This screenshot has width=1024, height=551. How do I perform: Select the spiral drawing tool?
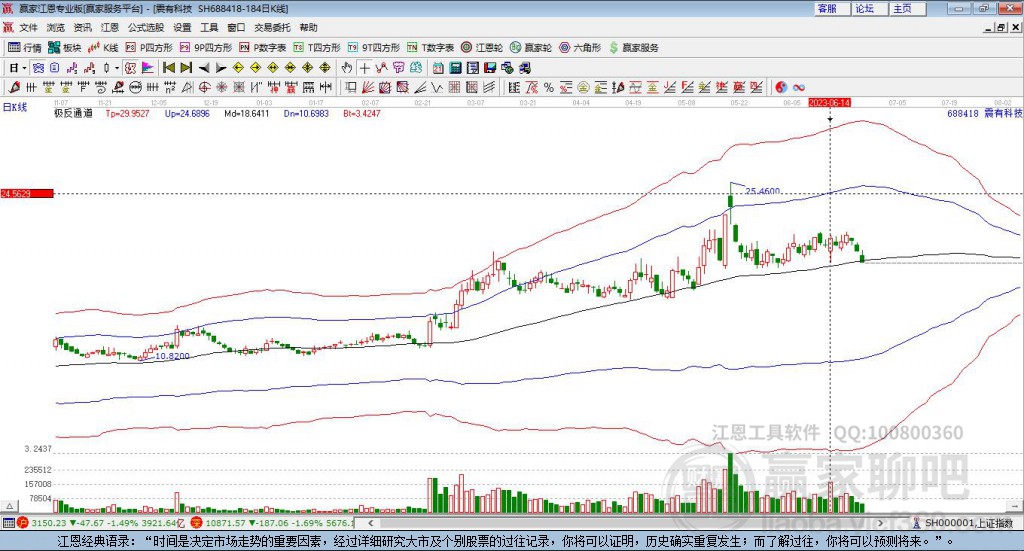(x=101, y=87)
